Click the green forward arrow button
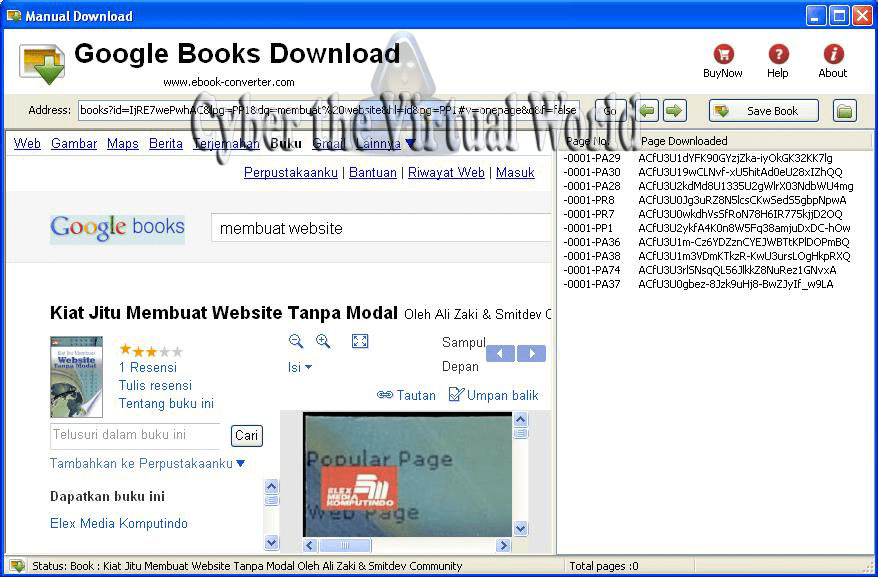Image resolution: width=878 pixels, height=577 pixels. point(674,110)
